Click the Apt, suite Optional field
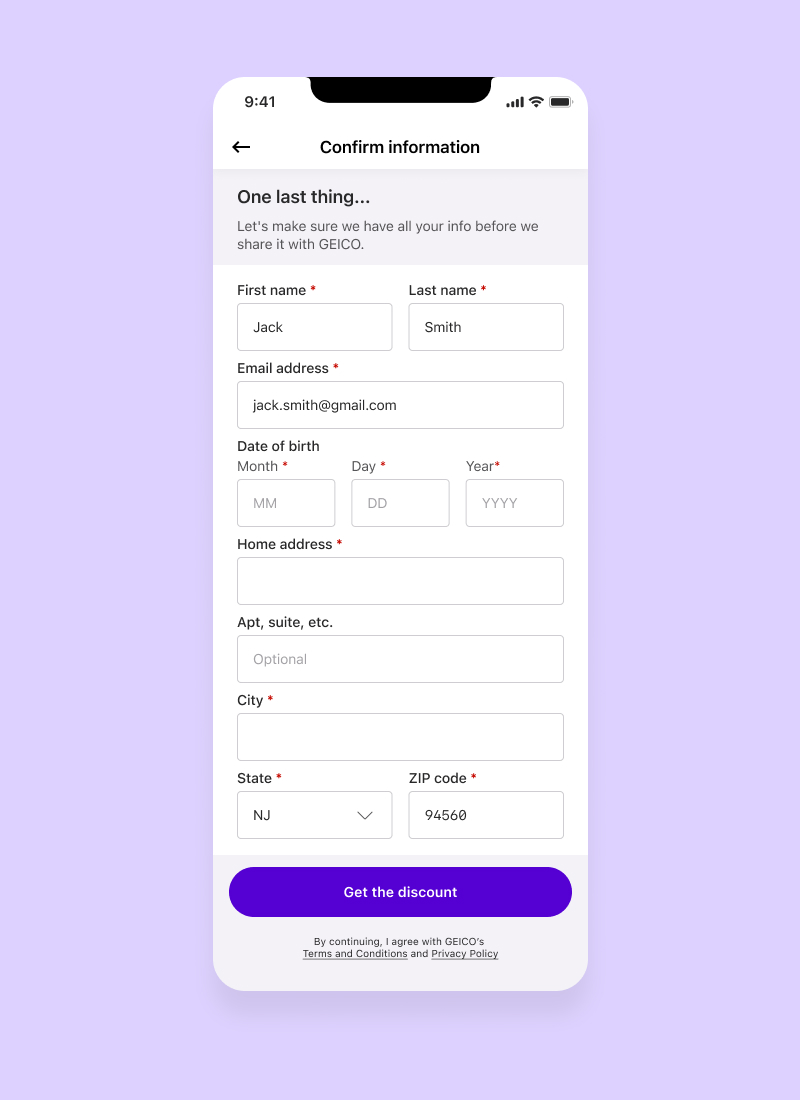The image size is (800, 1100). [400, 659]
